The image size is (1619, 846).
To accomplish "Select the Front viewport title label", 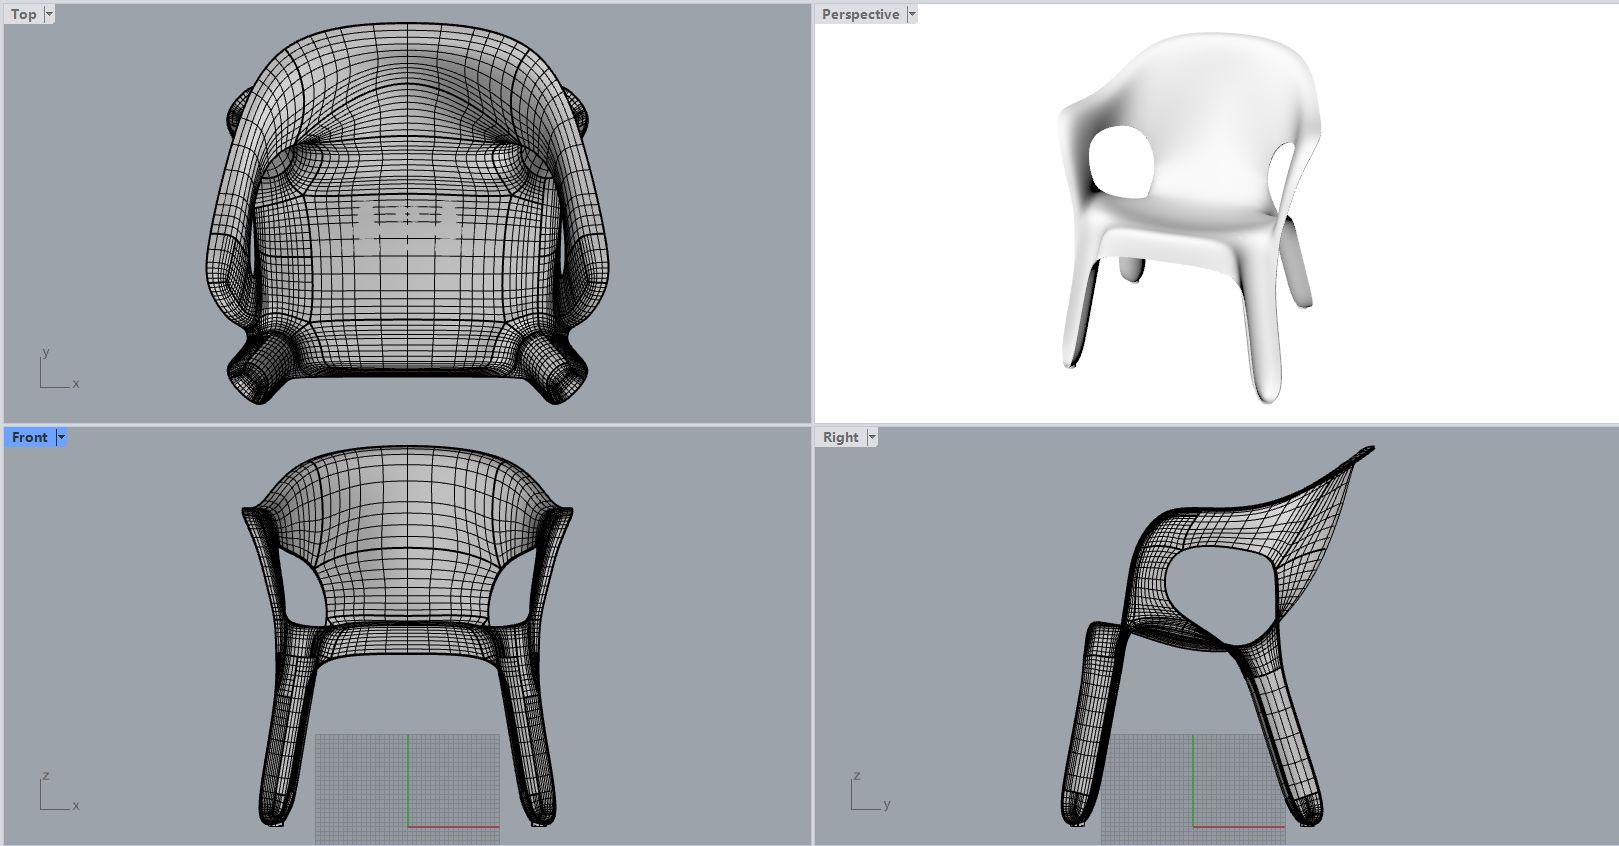I will click(x=30, y=437).
